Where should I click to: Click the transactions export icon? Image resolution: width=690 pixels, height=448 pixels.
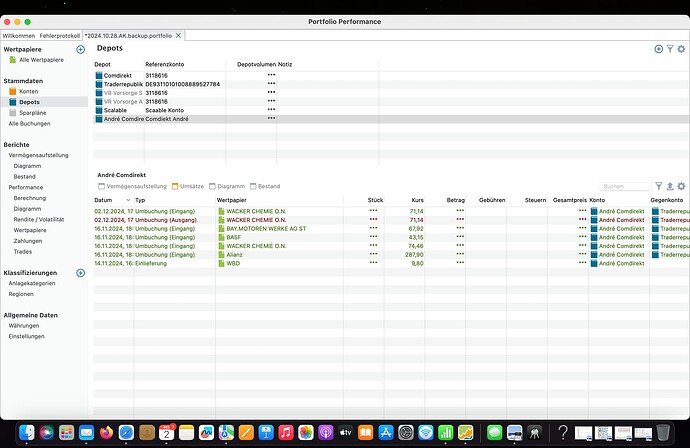tap(670, 186)
